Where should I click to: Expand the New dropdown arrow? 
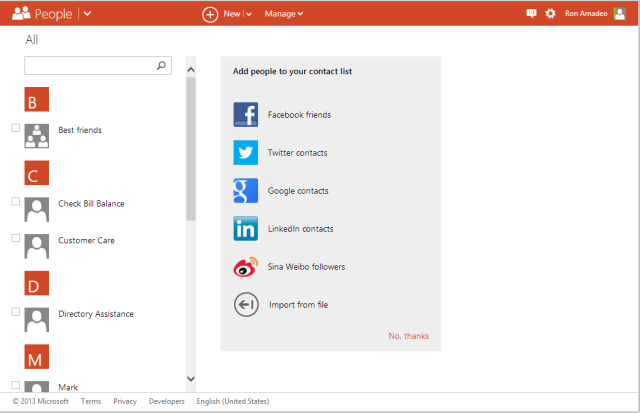coord(249,14)
